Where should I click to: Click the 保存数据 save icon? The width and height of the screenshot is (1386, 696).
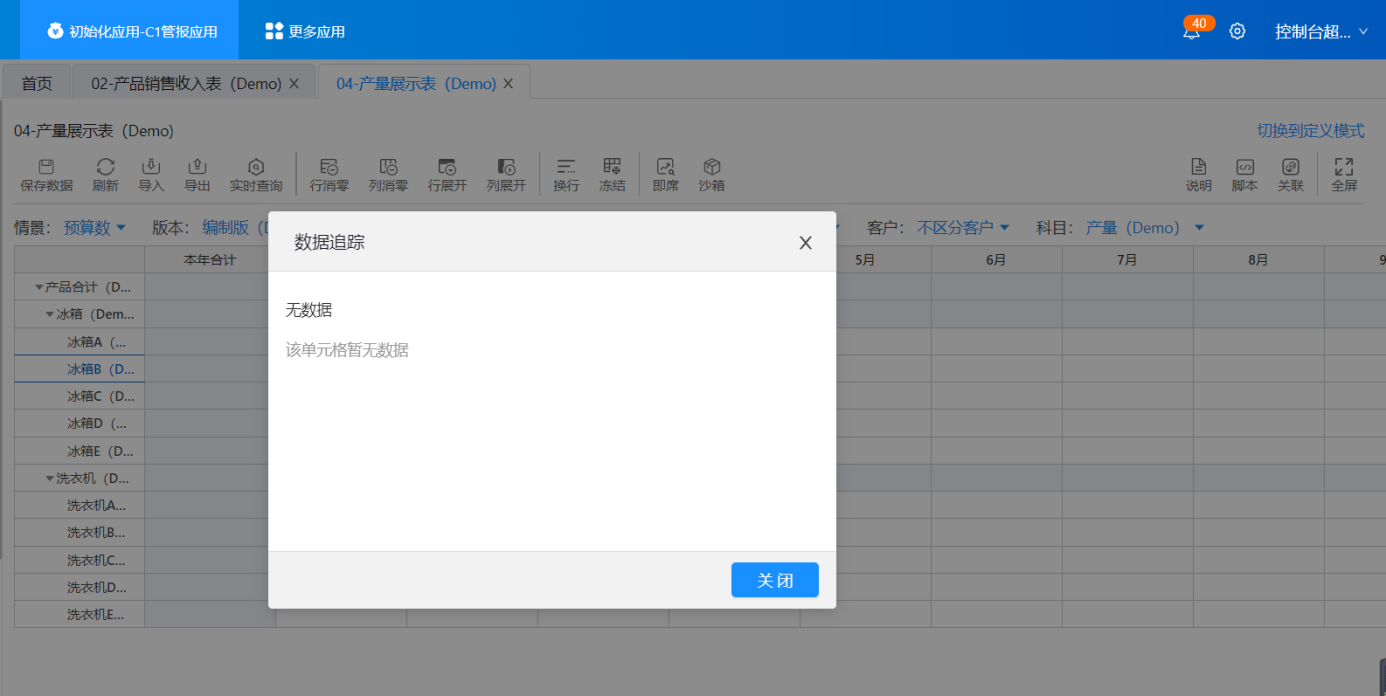[x=46, y=168]
